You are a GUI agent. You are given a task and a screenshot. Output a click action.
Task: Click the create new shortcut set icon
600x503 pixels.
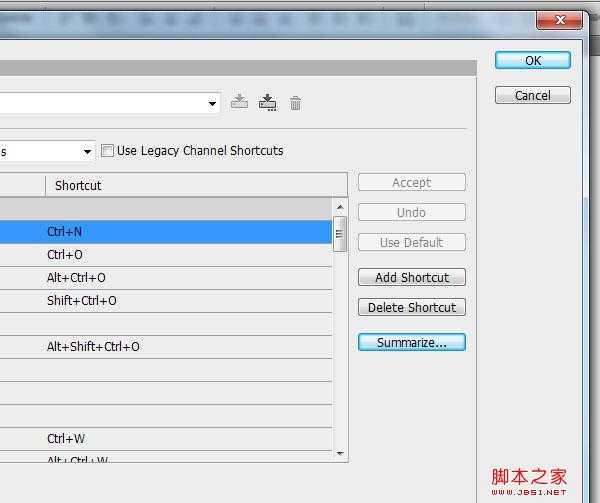click(x=267, y=102)
